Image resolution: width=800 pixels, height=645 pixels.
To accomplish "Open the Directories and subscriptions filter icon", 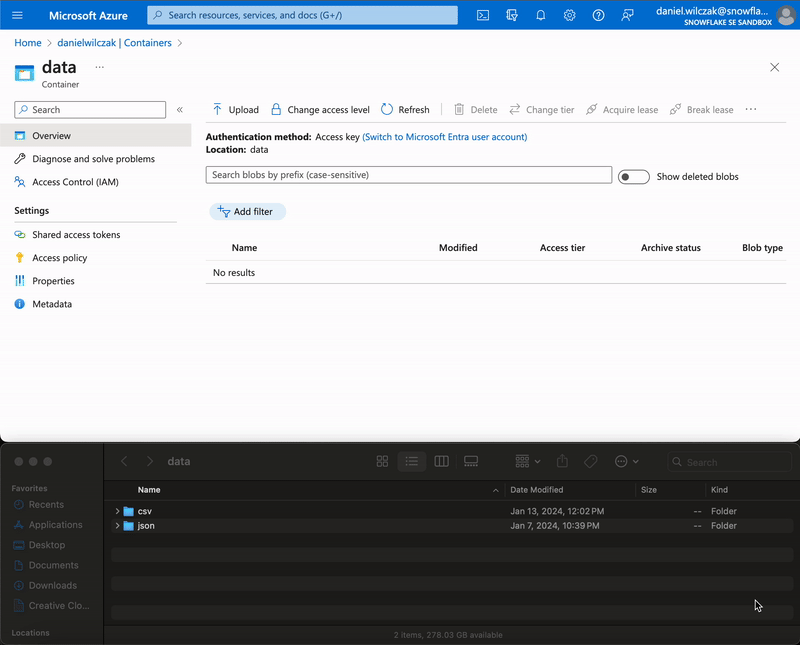I will [x=512, y=15].
